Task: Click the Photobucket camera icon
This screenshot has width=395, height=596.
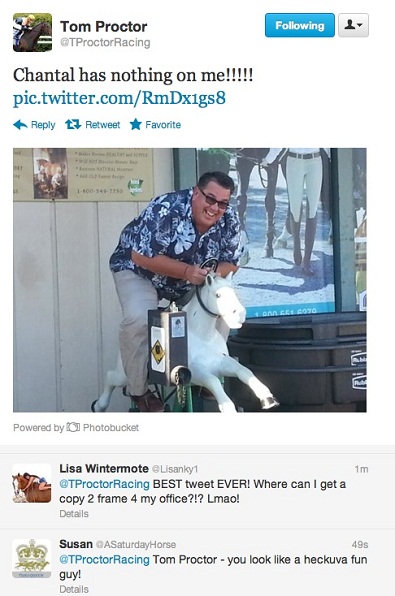Action: click(73, 427)
